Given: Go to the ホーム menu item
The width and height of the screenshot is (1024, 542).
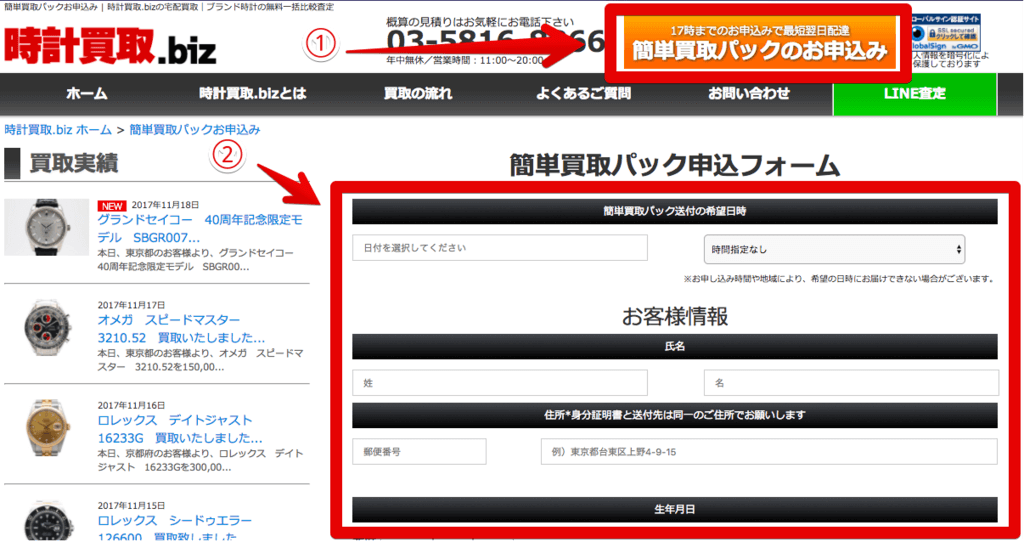Looking at the screenshot, I should pyautogui.click(x=87, y=93).
